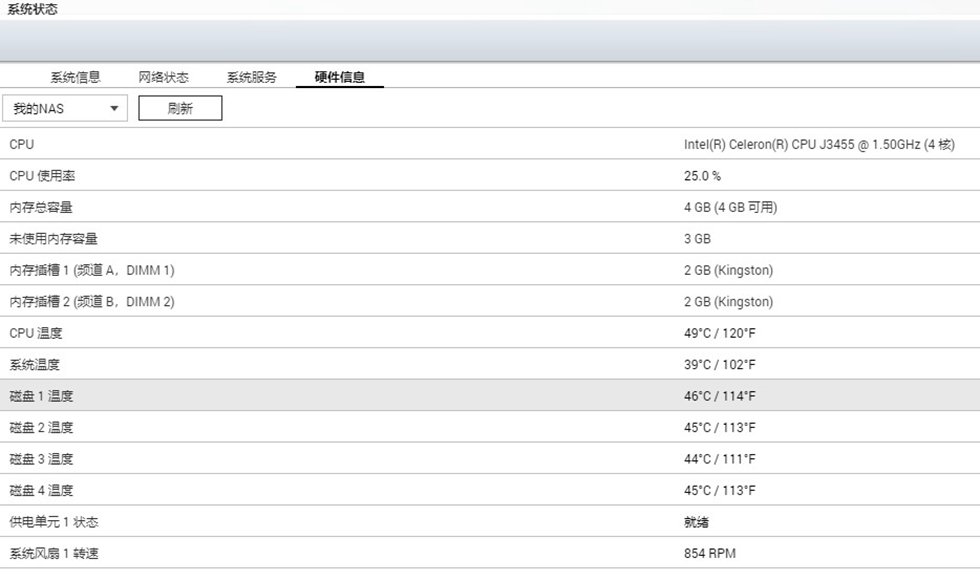Screen dimensions: 980x581
Task: Open the 我的NAS device dropdown
Action: tap(65, 108)
